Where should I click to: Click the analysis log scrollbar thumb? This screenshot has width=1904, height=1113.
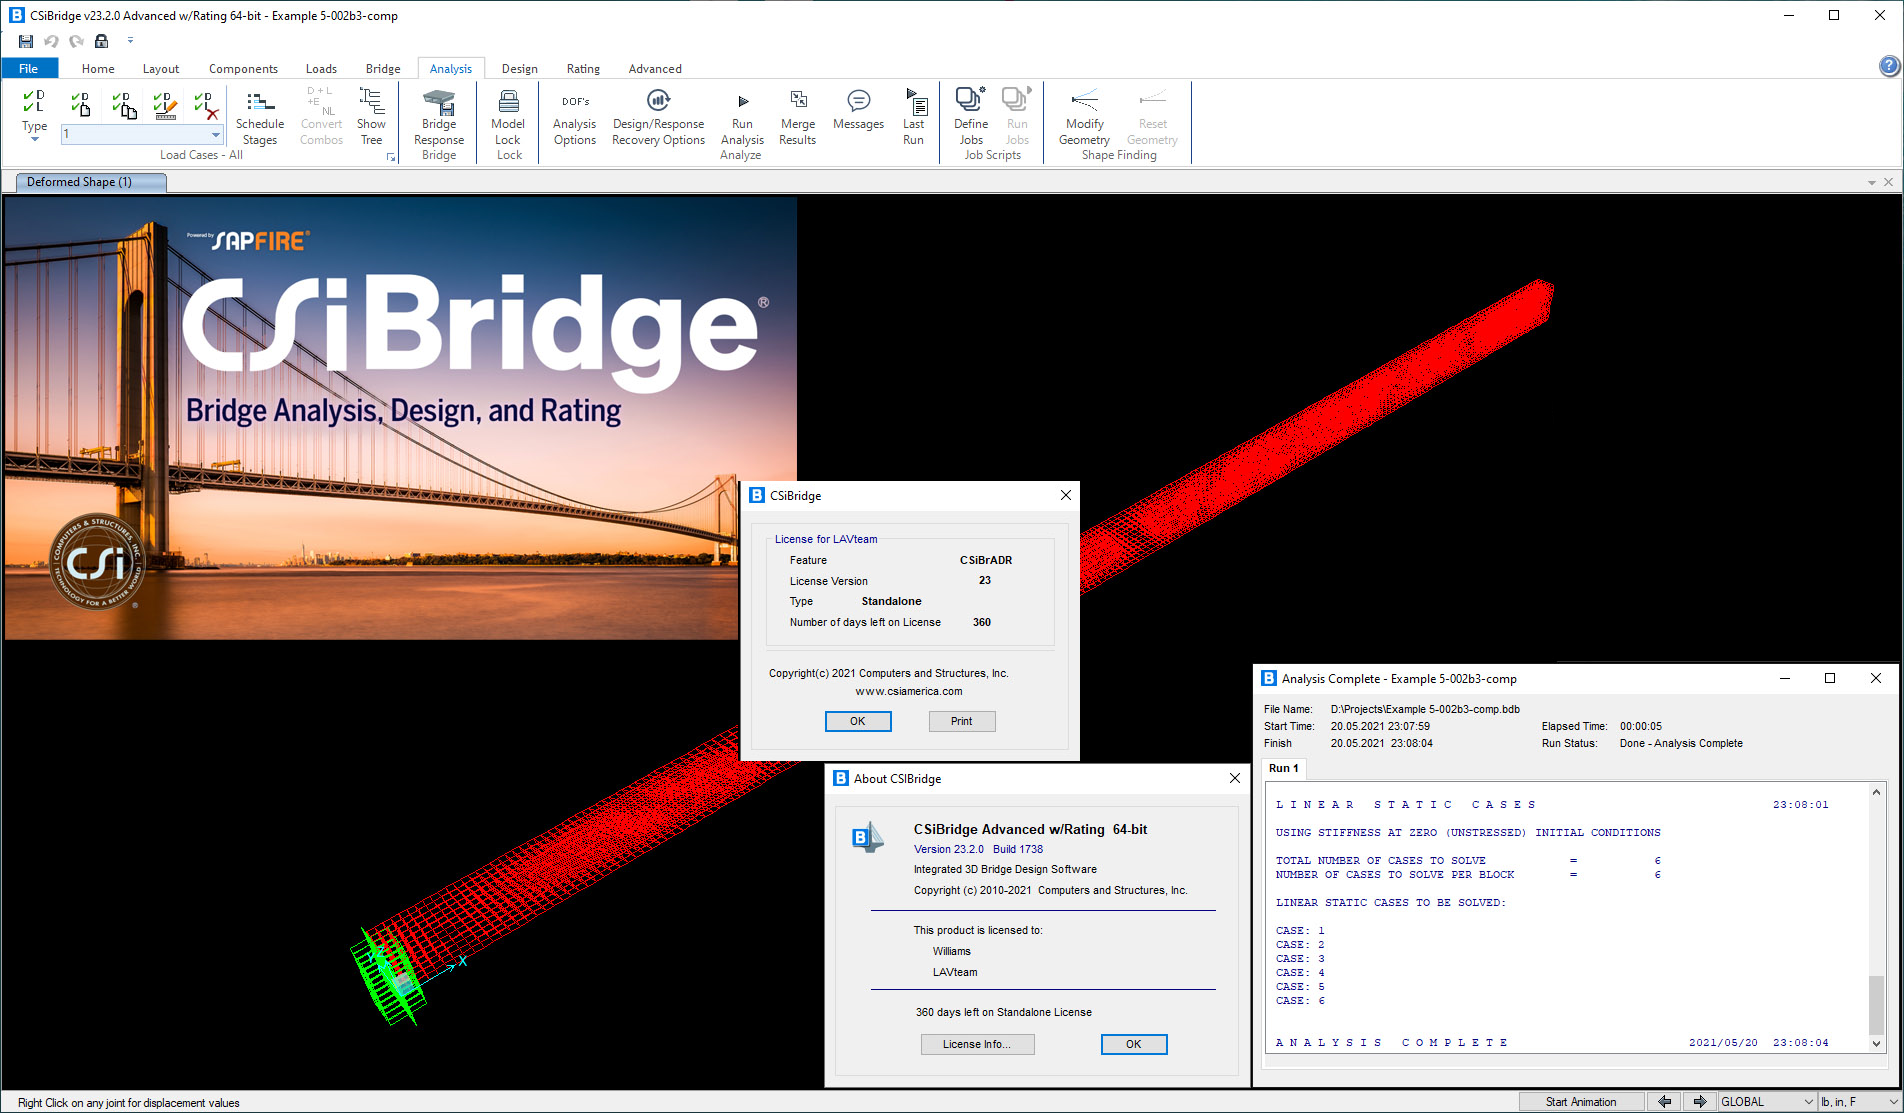pos(1876,1004)
